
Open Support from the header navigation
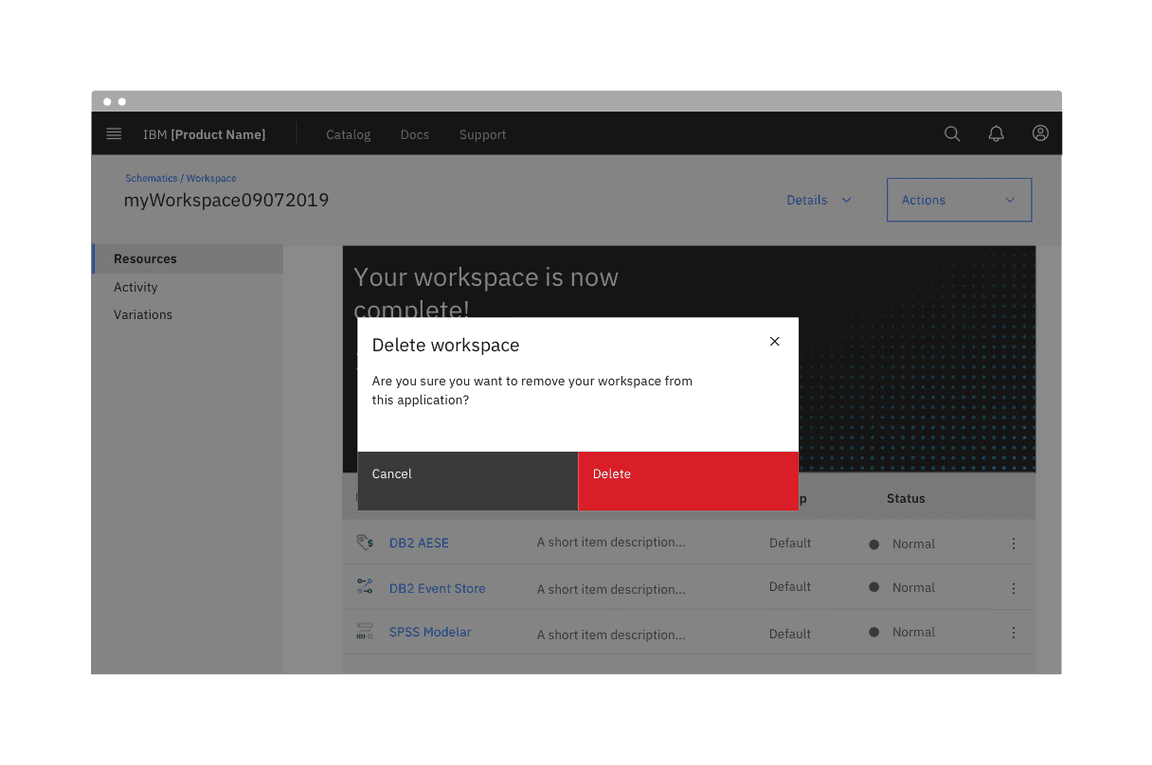tap(482, 135)
